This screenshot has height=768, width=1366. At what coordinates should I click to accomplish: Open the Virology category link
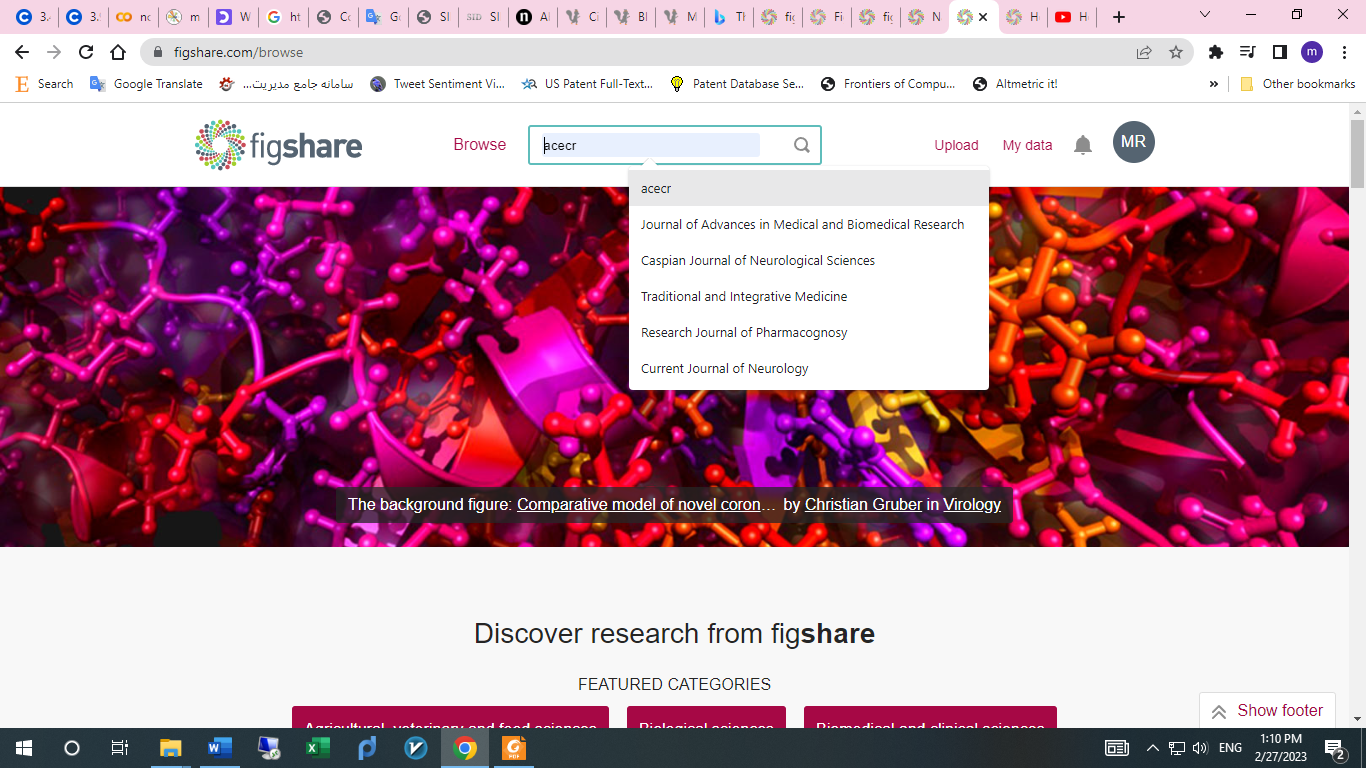tap(972, 504)
